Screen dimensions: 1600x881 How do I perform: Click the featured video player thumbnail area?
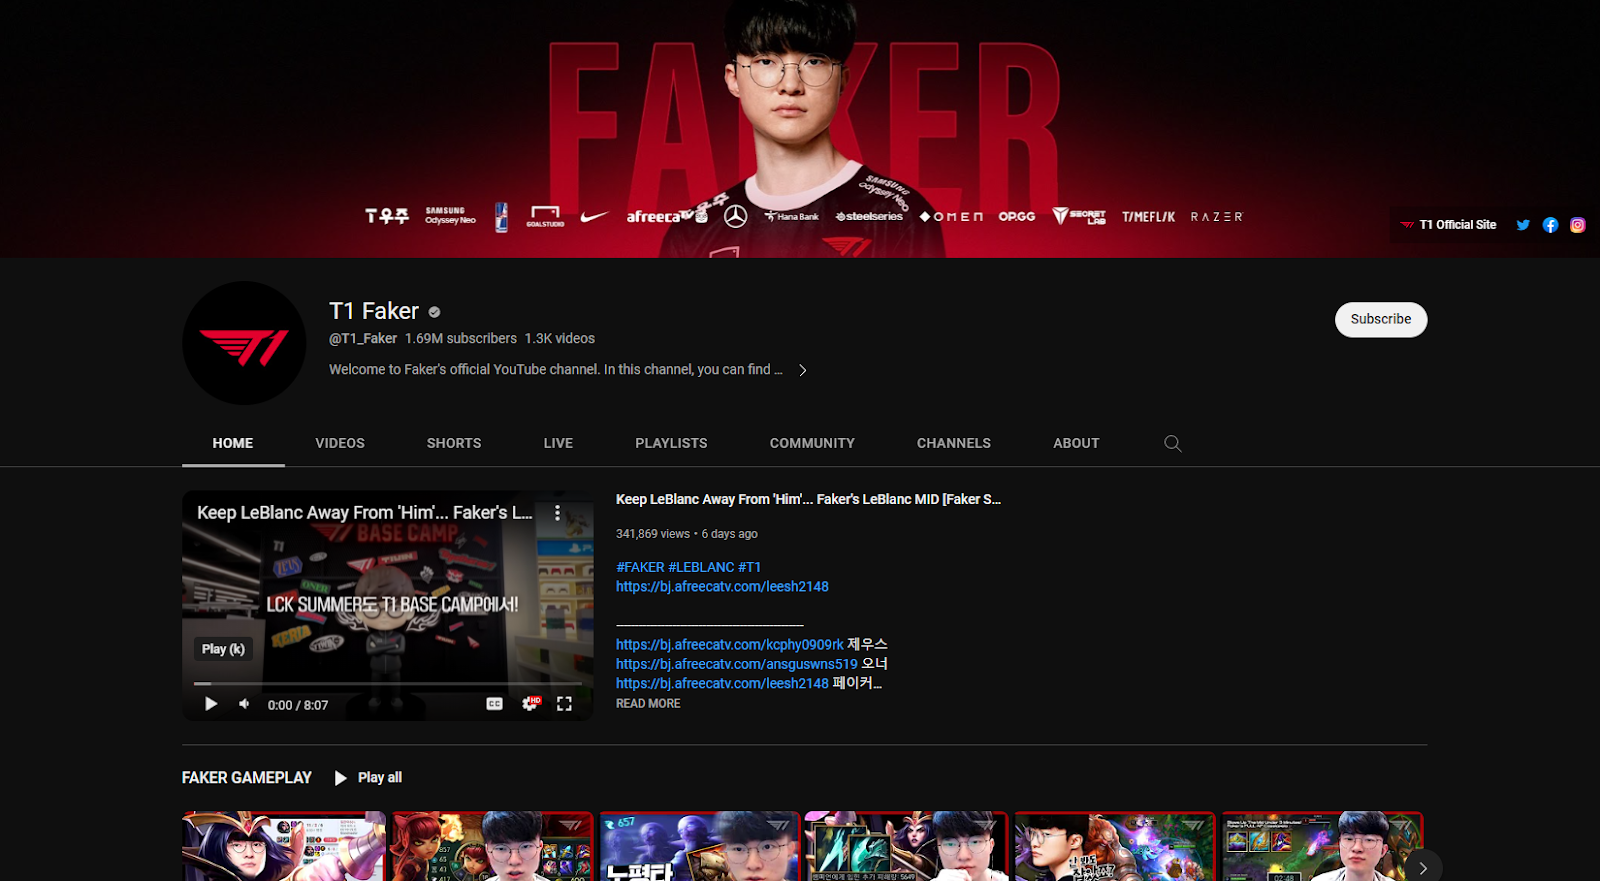click(x=388, y=605)
